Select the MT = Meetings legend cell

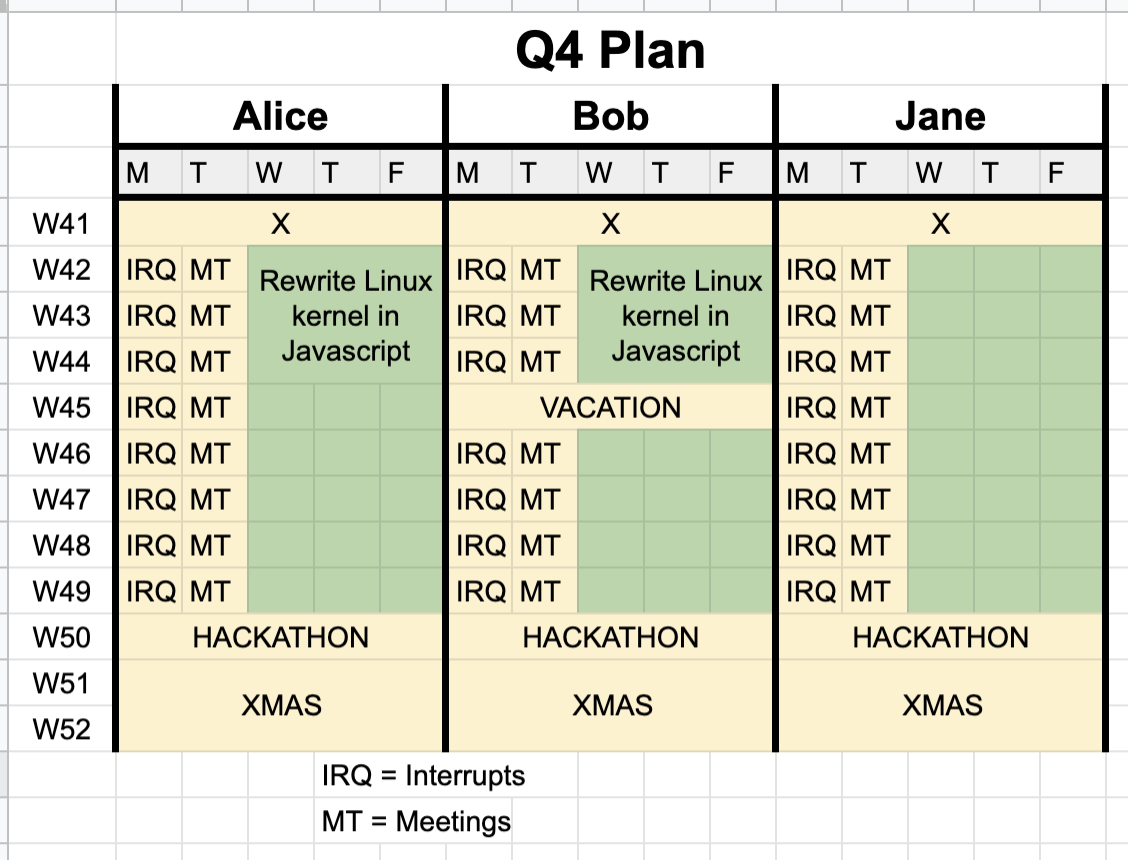(x=415, y=822)
